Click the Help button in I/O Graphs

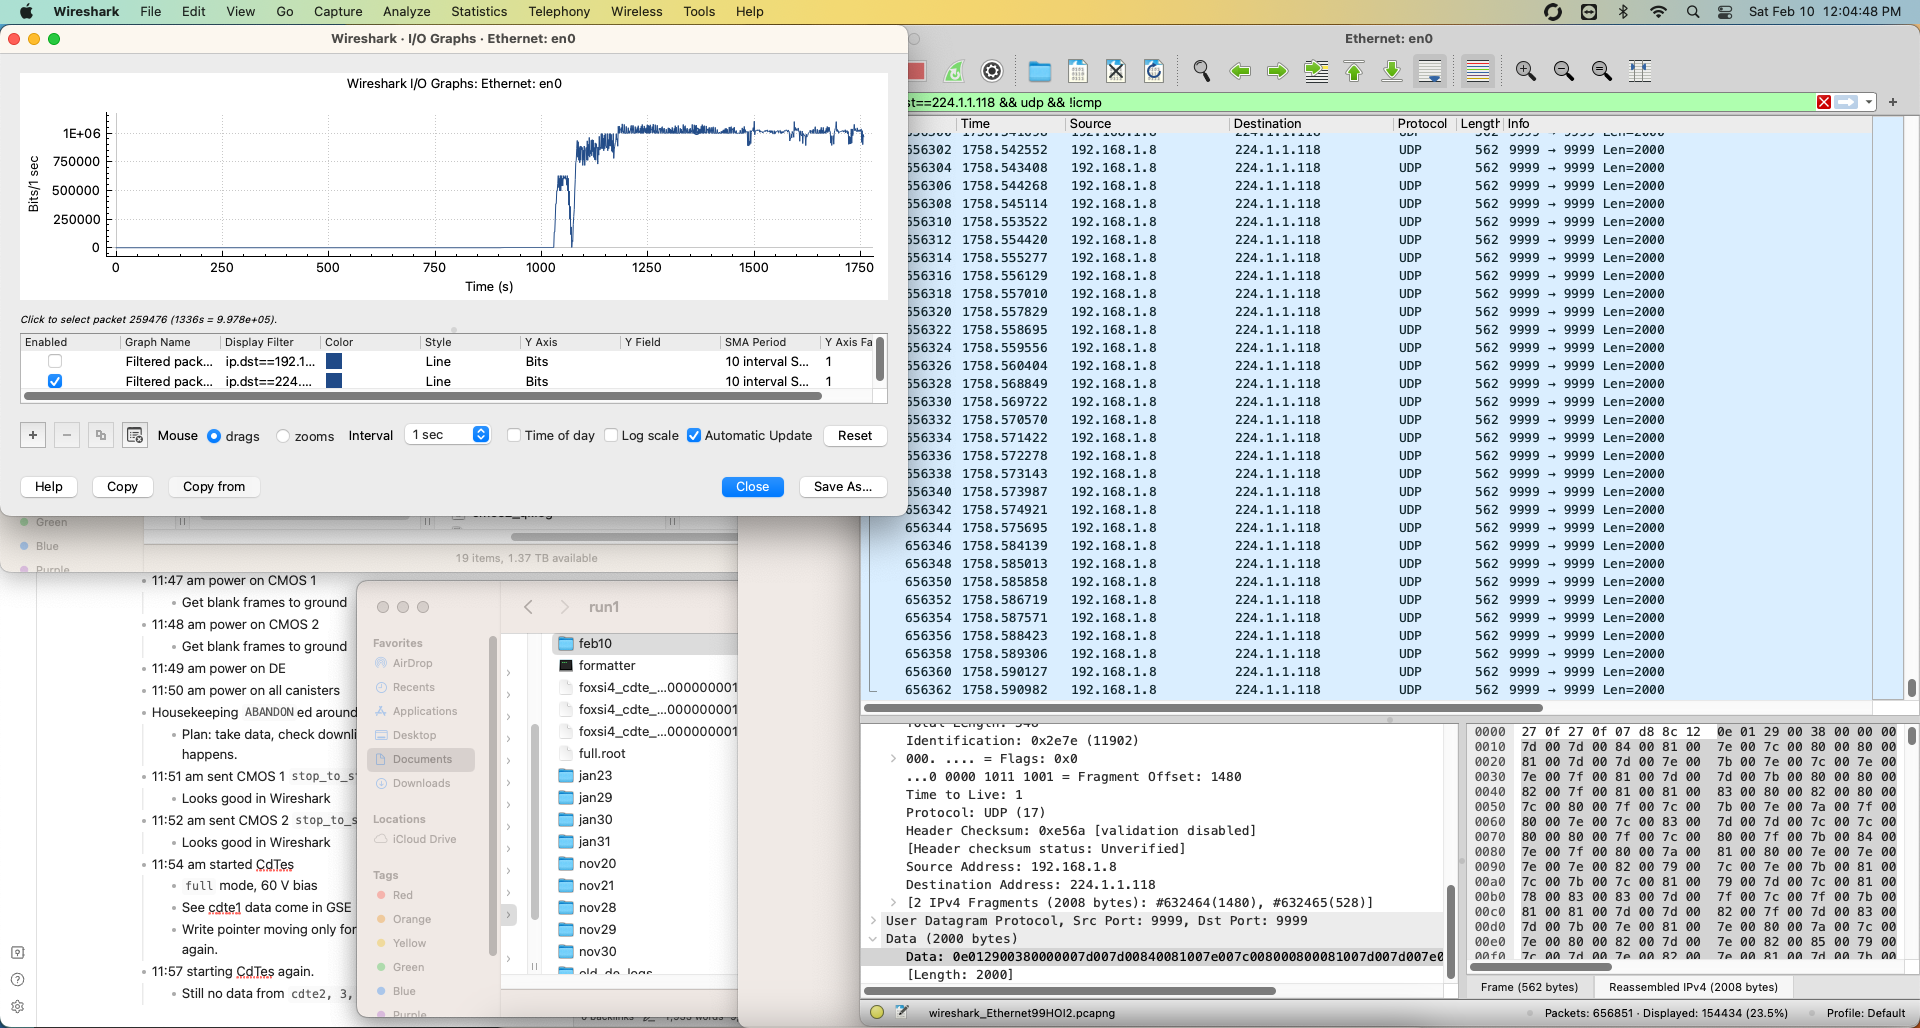[x=49, y=487]
